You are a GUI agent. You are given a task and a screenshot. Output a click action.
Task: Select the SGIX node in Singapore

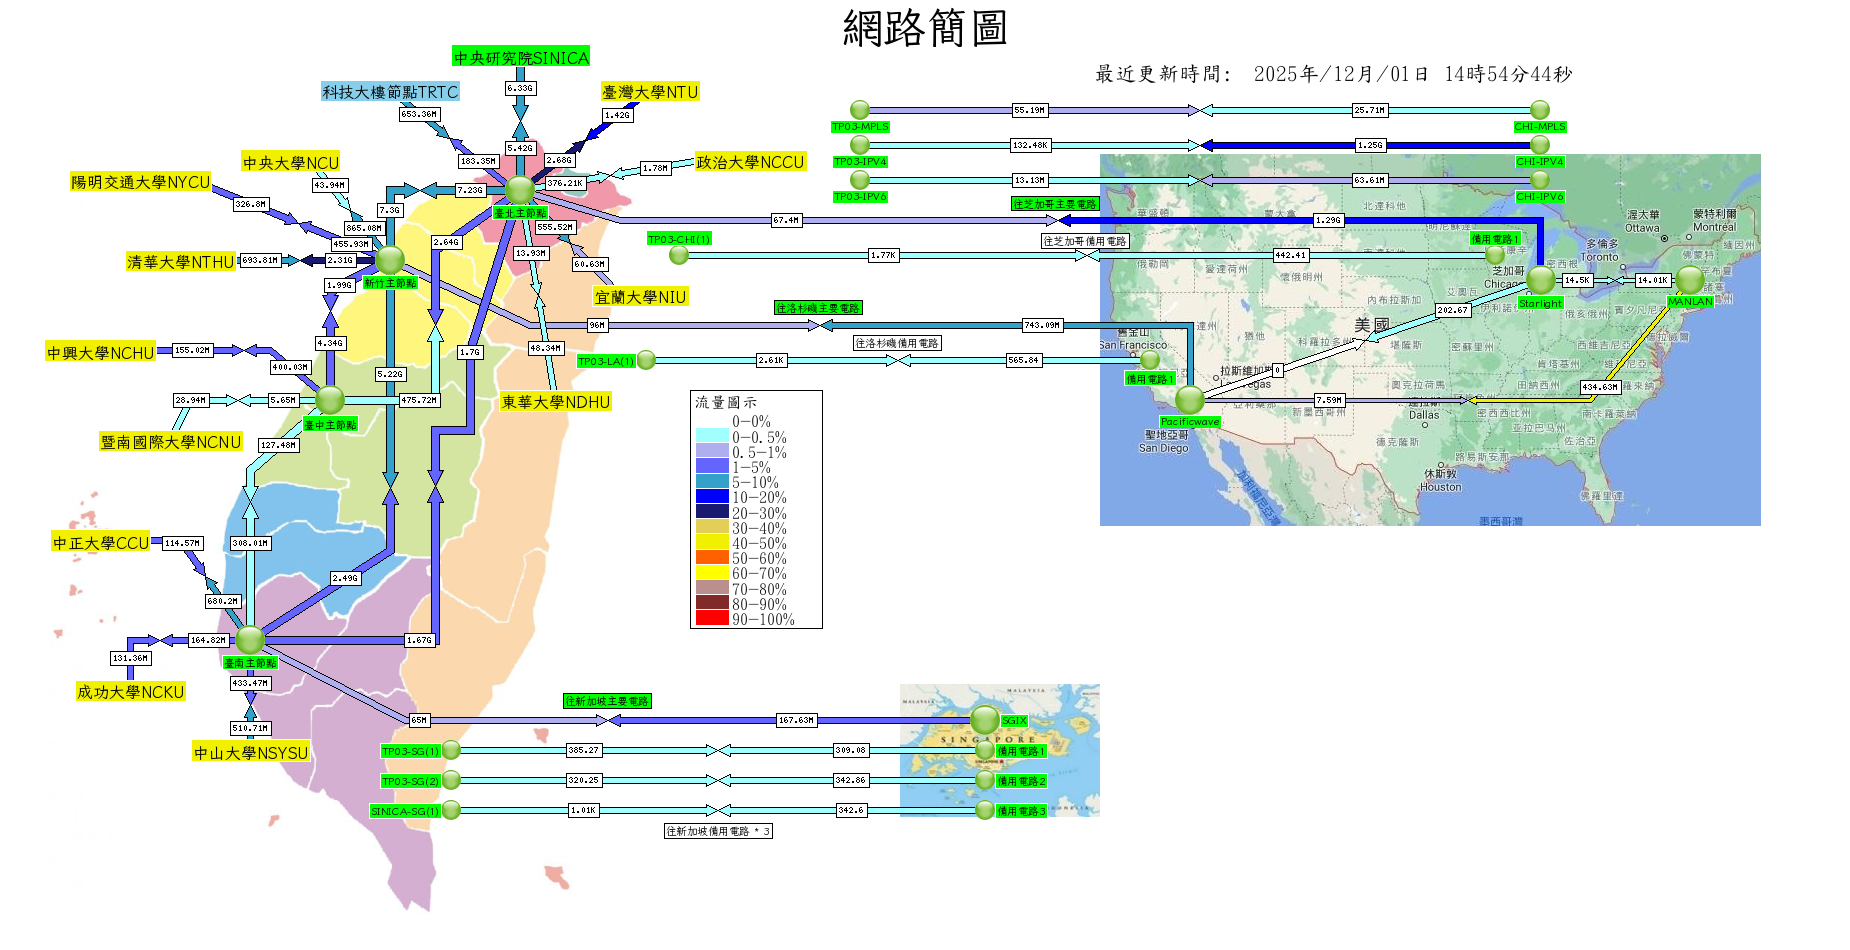985,719
